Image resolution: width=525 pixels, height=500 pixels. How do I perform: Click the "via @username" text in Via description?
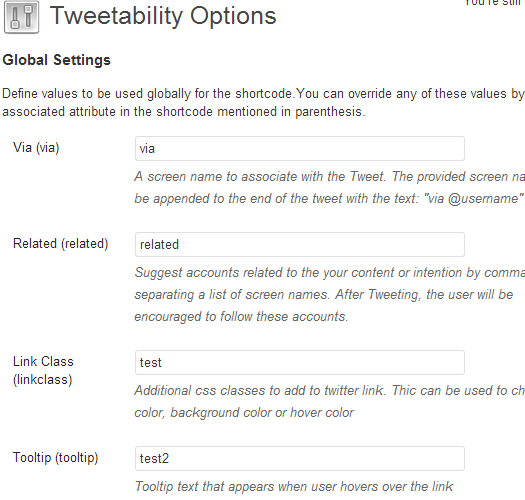click(474, 199)
